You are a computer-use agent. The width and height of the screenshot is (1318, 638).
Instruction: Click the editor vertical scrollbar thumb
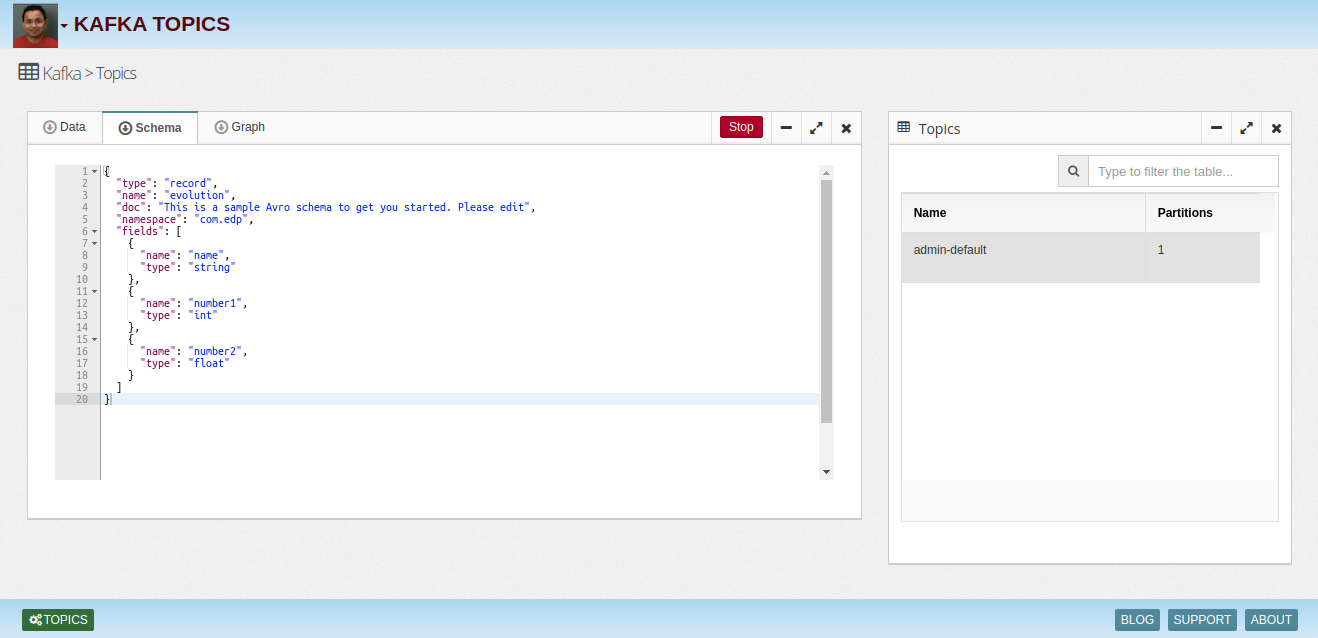(826, 300)
